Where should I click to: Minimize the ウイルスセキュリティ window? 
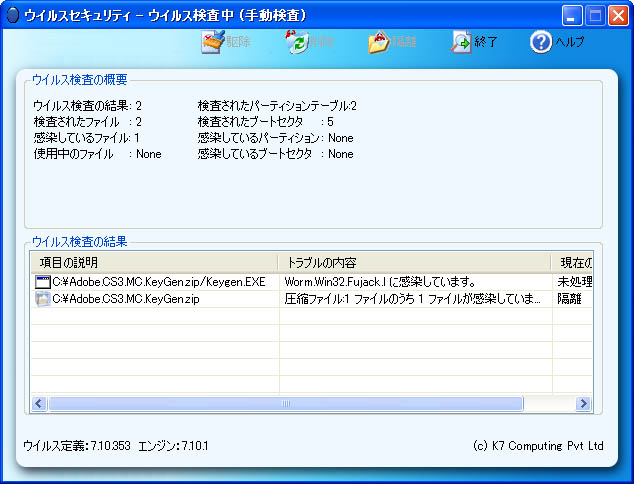572,16
